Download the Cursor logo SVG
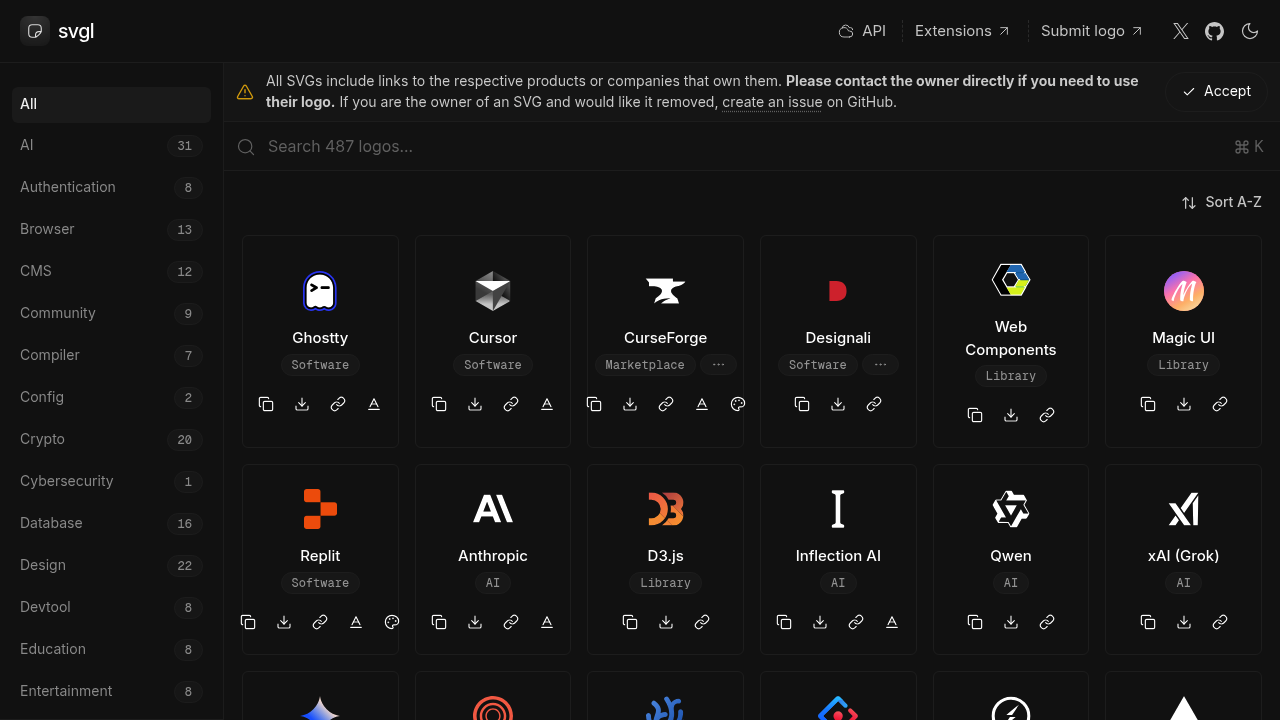This screenshot has height=720, width=1280. [475, 404]
